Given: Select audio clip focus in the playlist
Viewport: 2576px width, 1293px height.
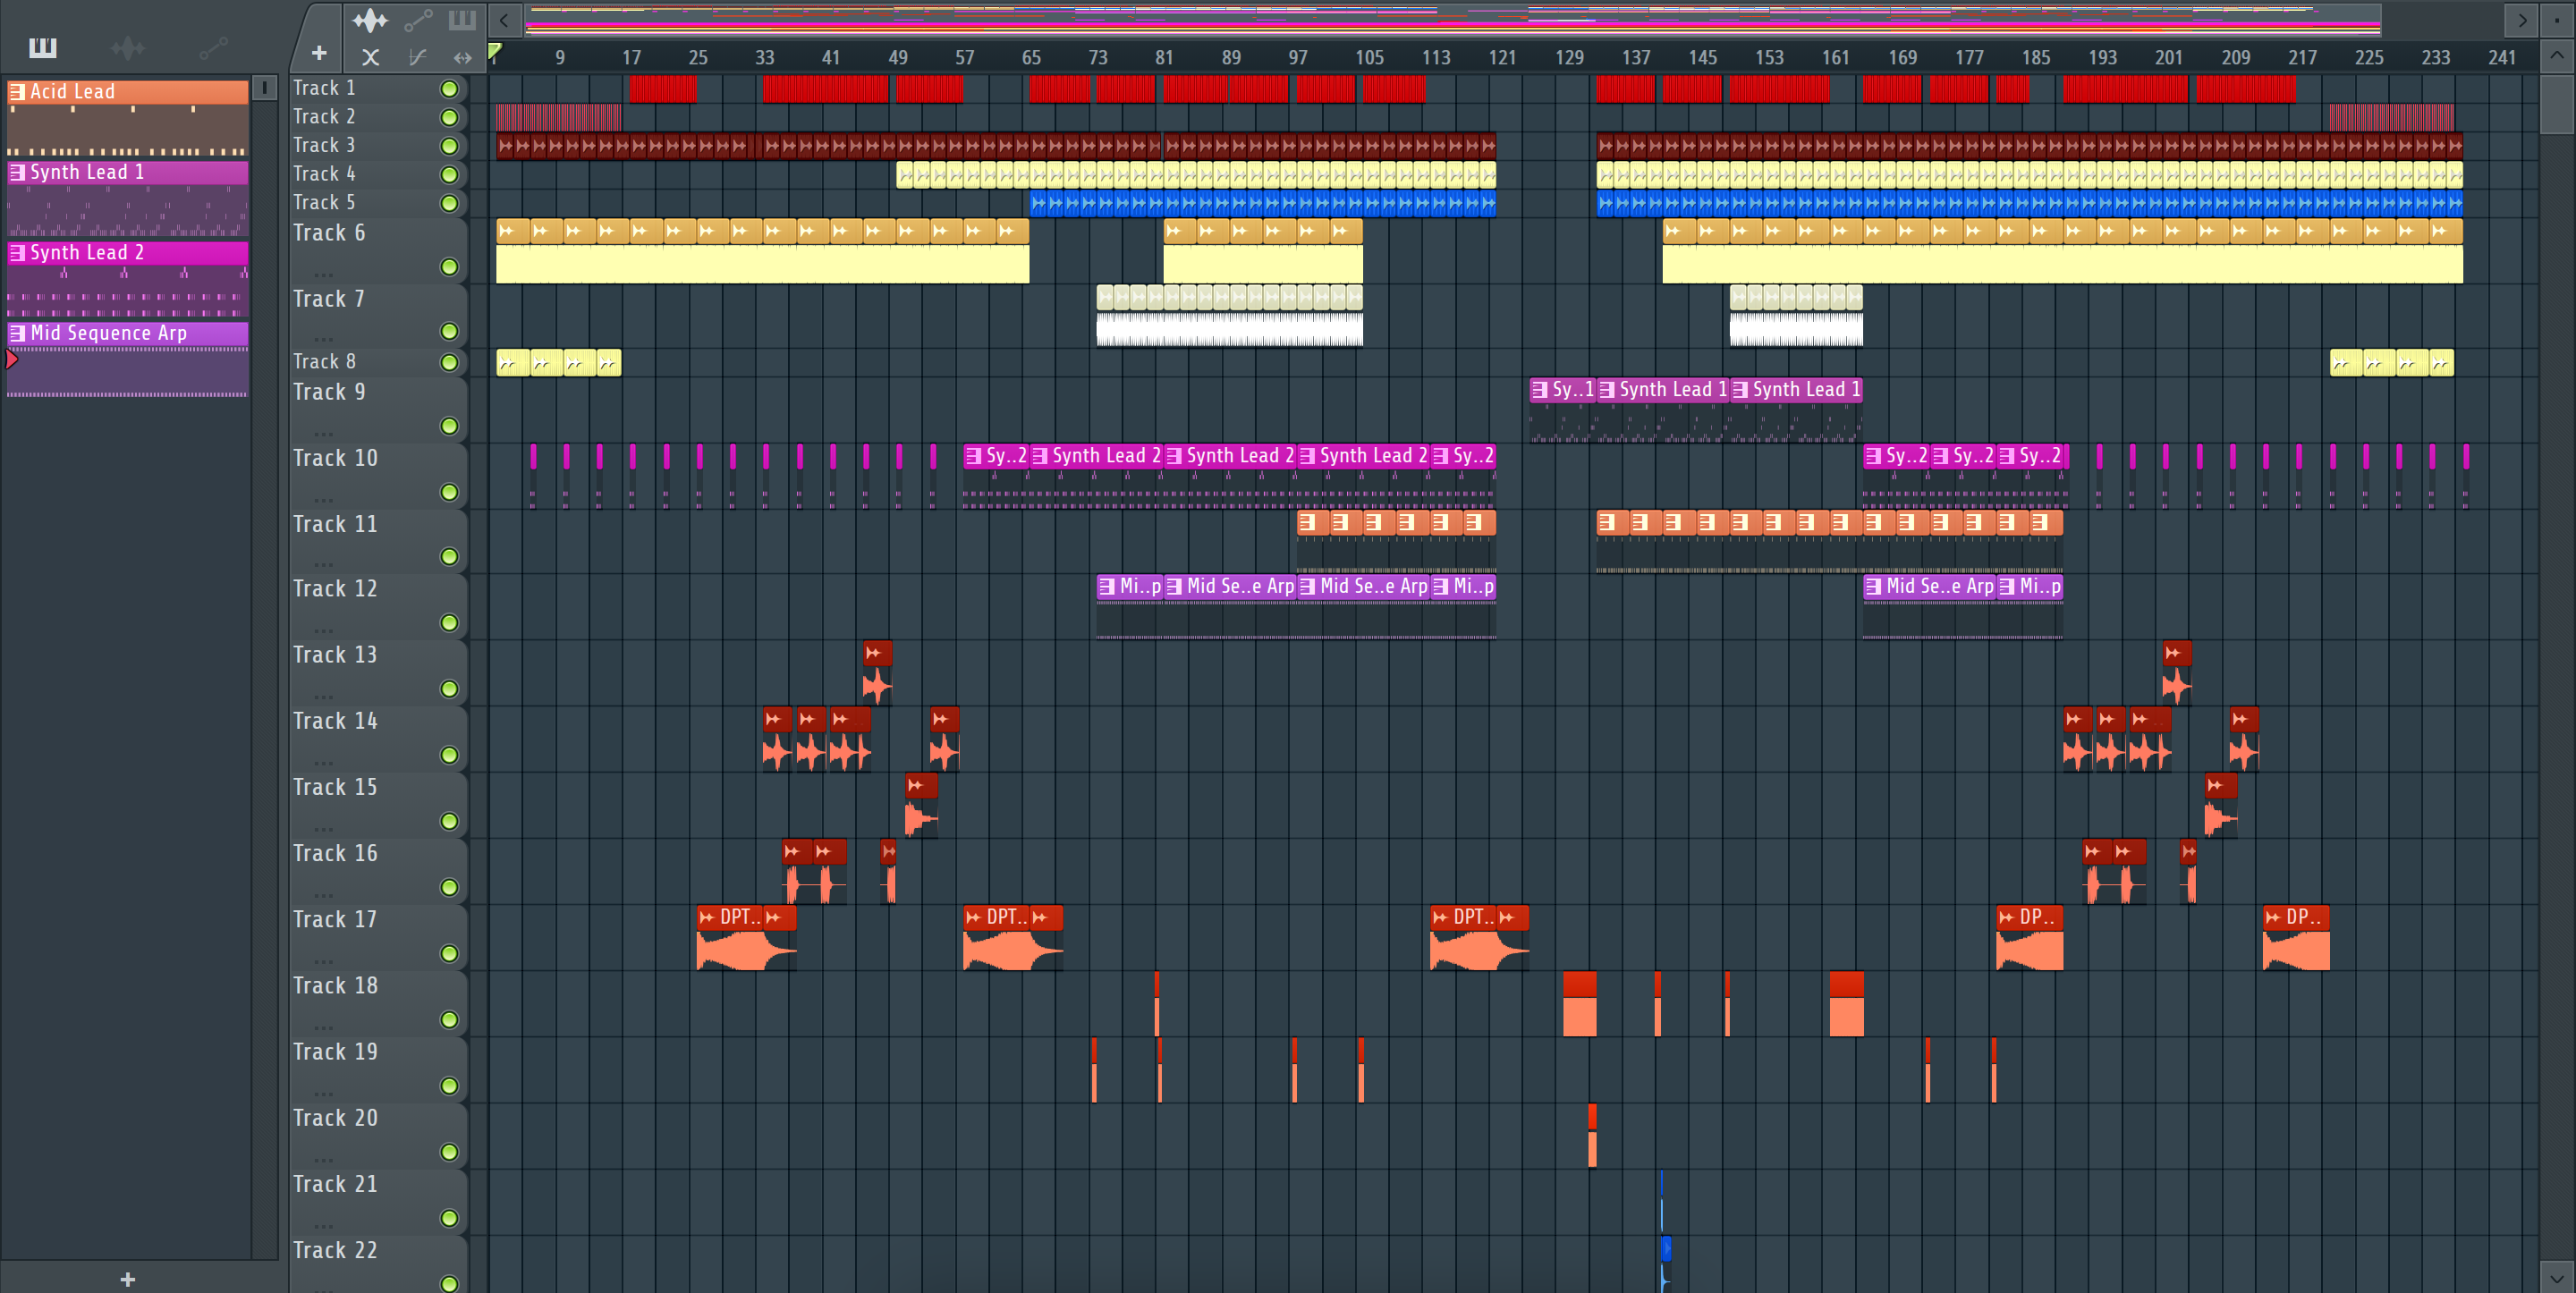Looking at the screenshot, I should [x=370, y=20].
